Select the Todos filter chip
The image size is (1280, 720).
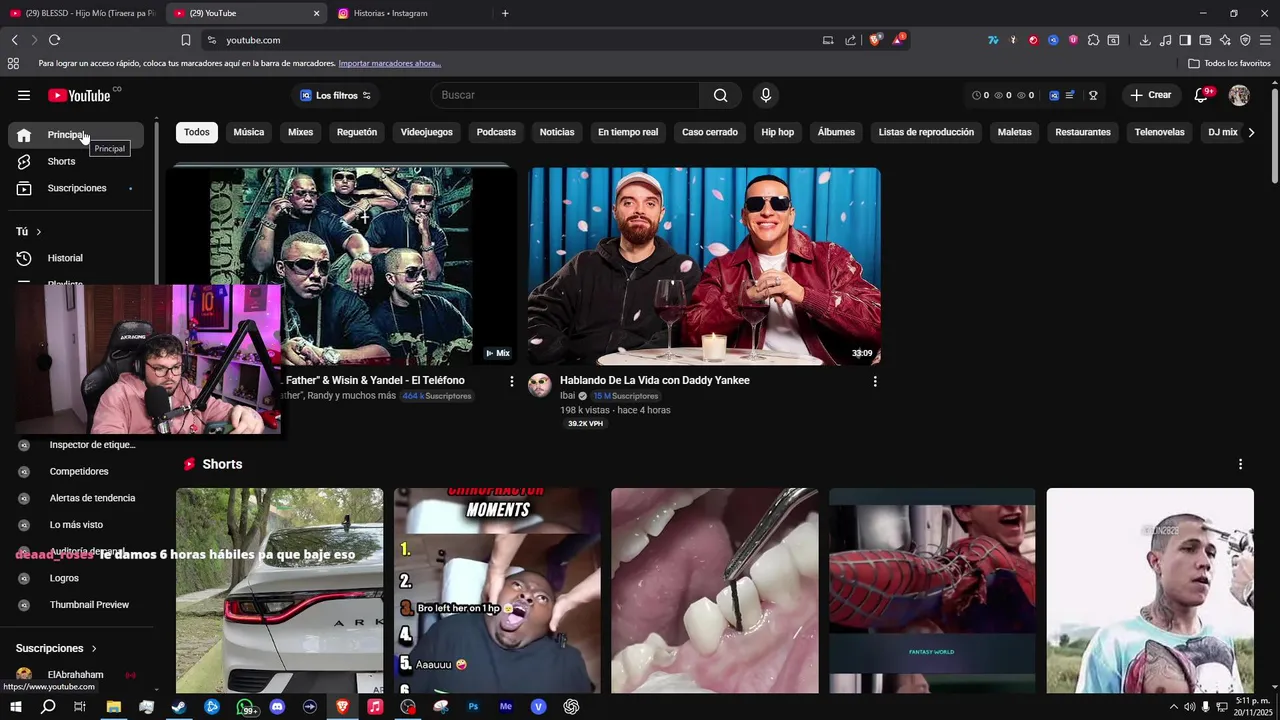click(x=197, y=132)
